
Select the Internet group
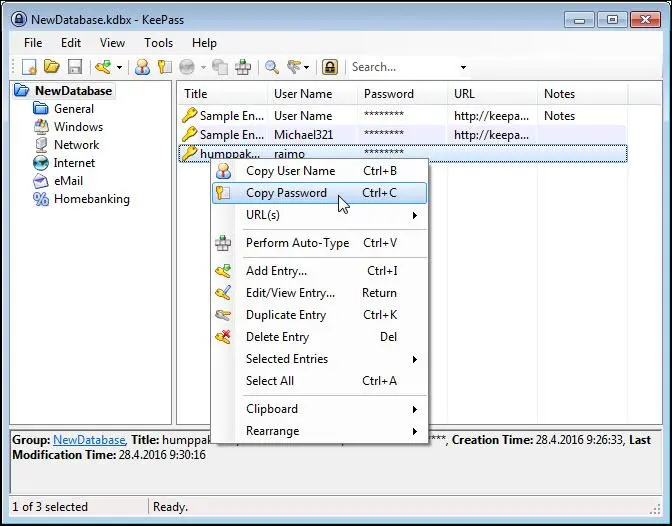[74, 163]
